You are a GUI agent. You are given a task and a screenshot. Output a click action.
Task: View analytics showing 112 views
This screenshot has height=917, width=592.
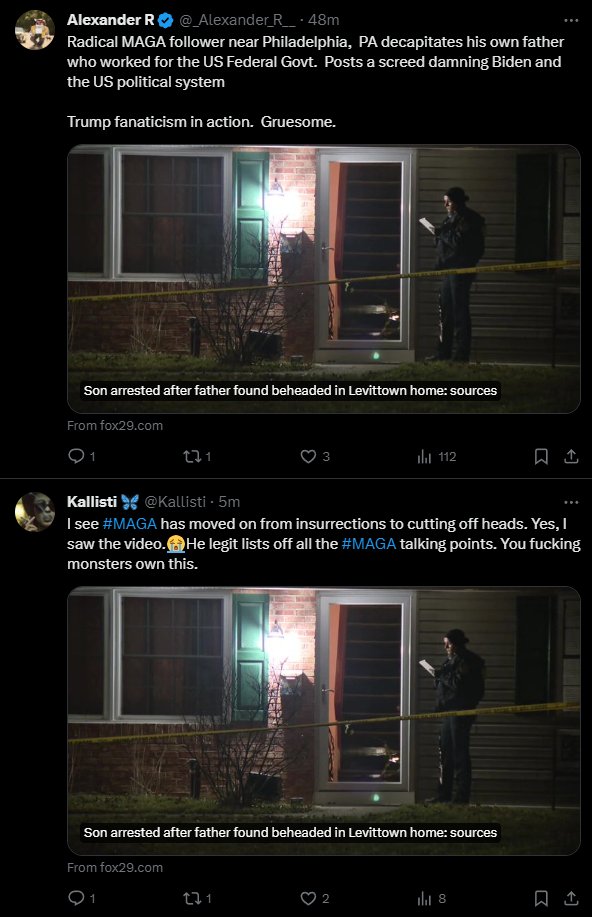pyautogui.click(x=436, y=457)
